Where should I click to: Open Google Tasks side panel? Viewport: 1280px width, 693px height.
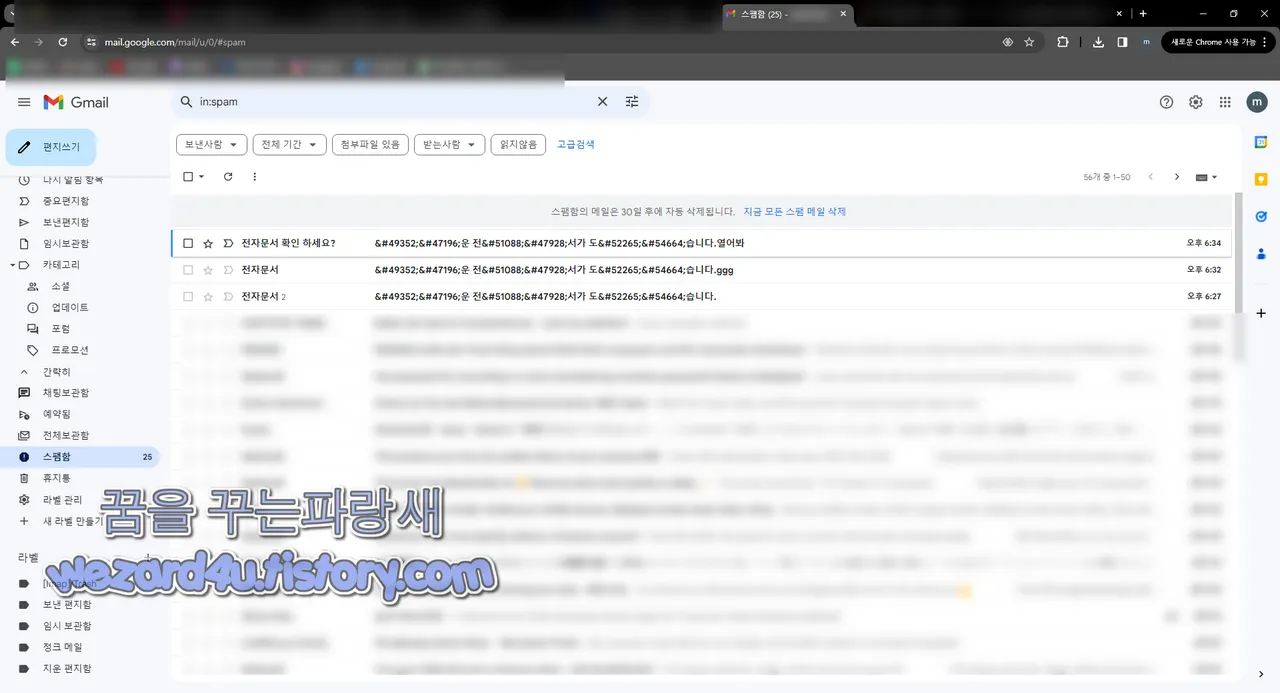pos(1261,216)
